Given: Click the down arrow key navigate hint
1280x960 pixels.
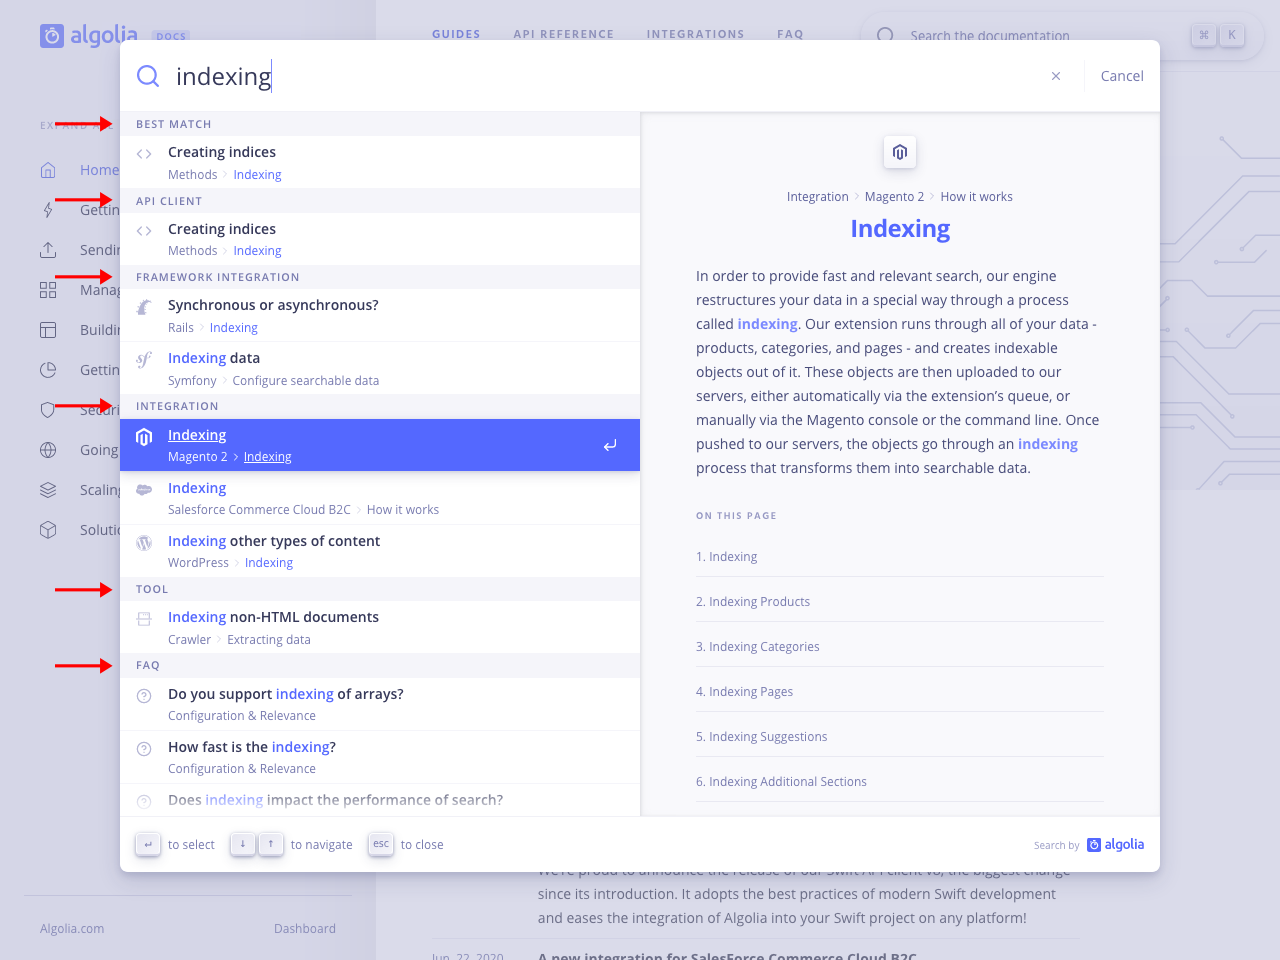Looking at the screenshot, I should (242, 844).
